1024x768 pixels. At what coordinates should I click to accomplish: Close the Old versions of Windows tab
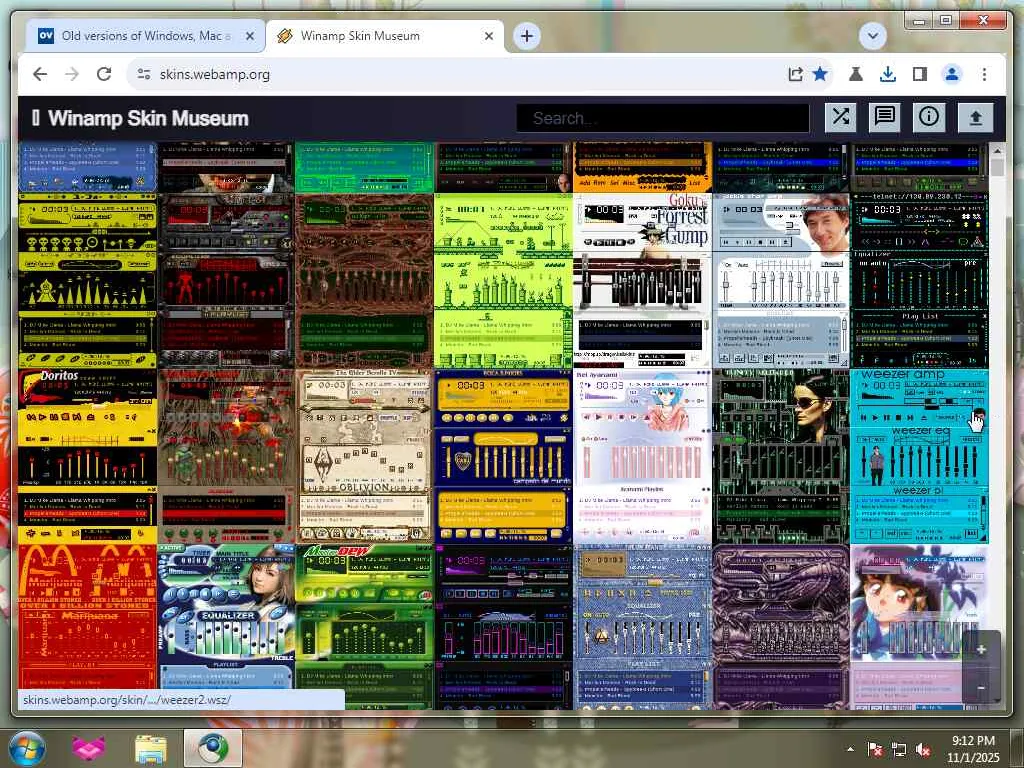[x=249, y=36]
